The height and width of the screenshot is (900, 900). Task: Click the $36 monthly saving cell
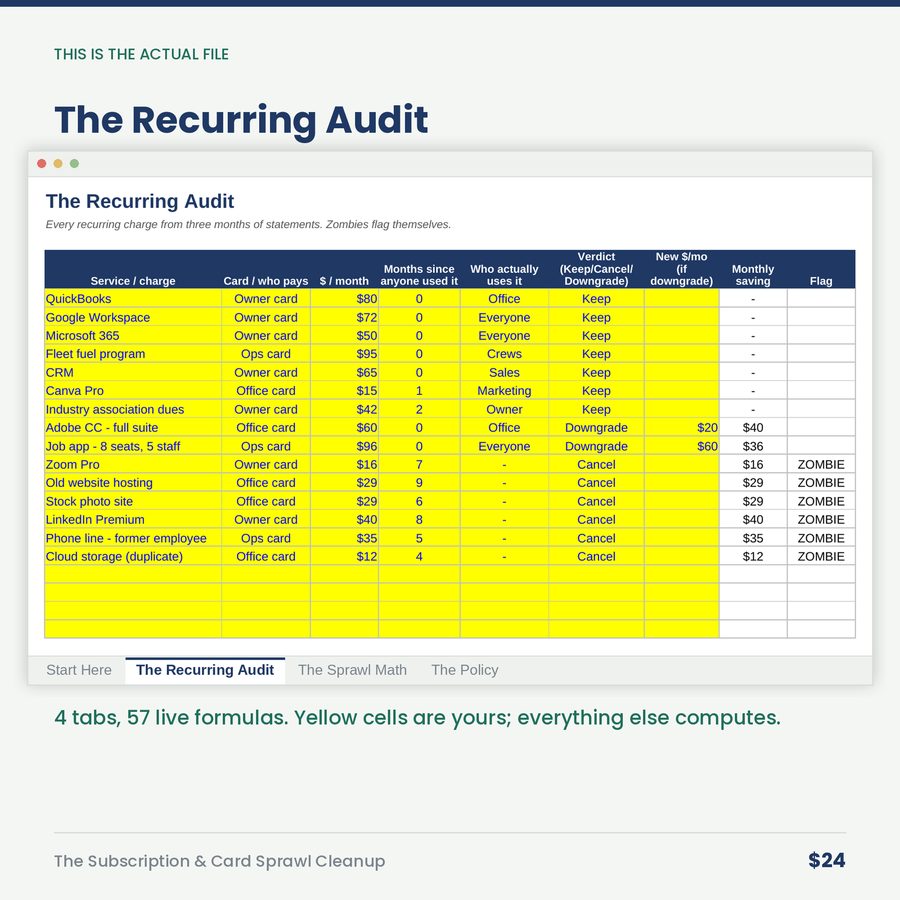752,445
